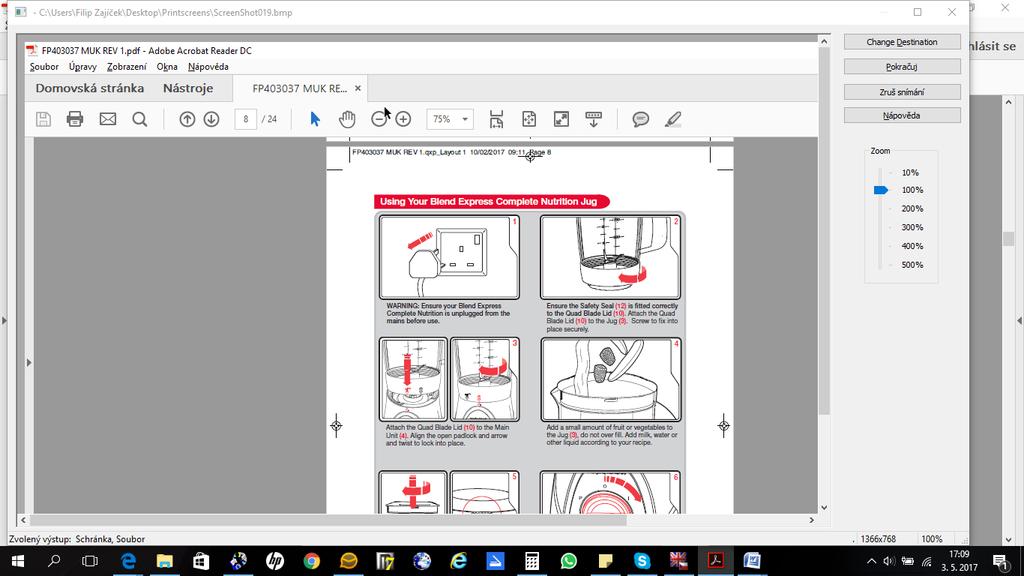Image resolution: width=1024 pixels, height=576 pixels.
Task: Select the arrow selection tool
Action: (x=315, y=119)
